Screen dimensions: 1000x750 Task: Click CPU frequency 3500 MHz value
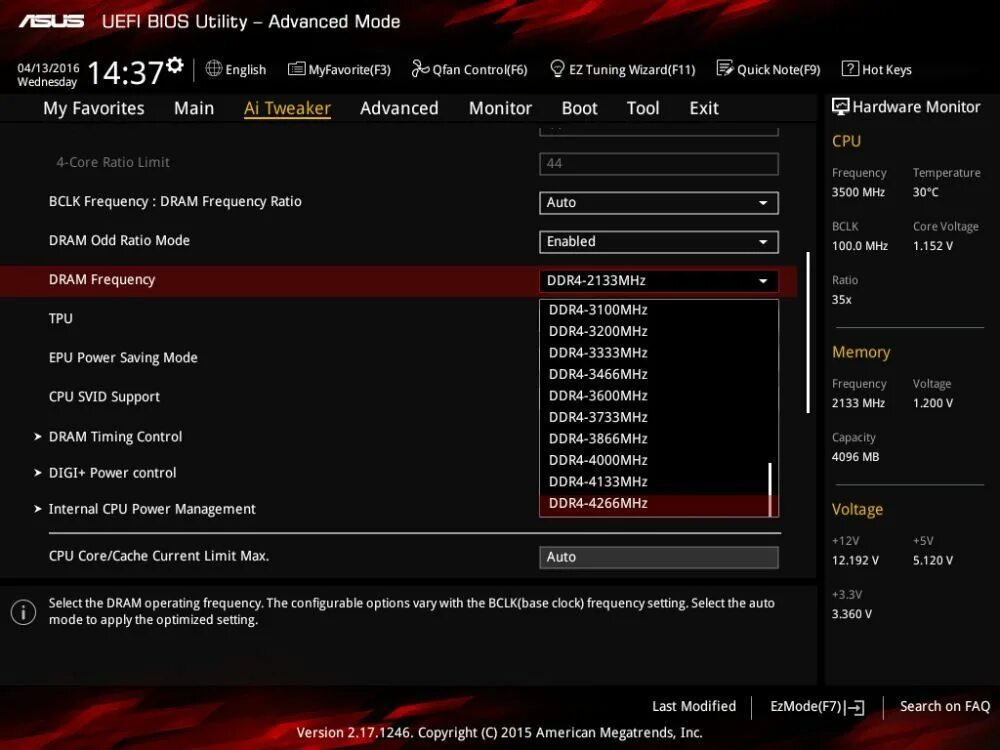[858, 192]
